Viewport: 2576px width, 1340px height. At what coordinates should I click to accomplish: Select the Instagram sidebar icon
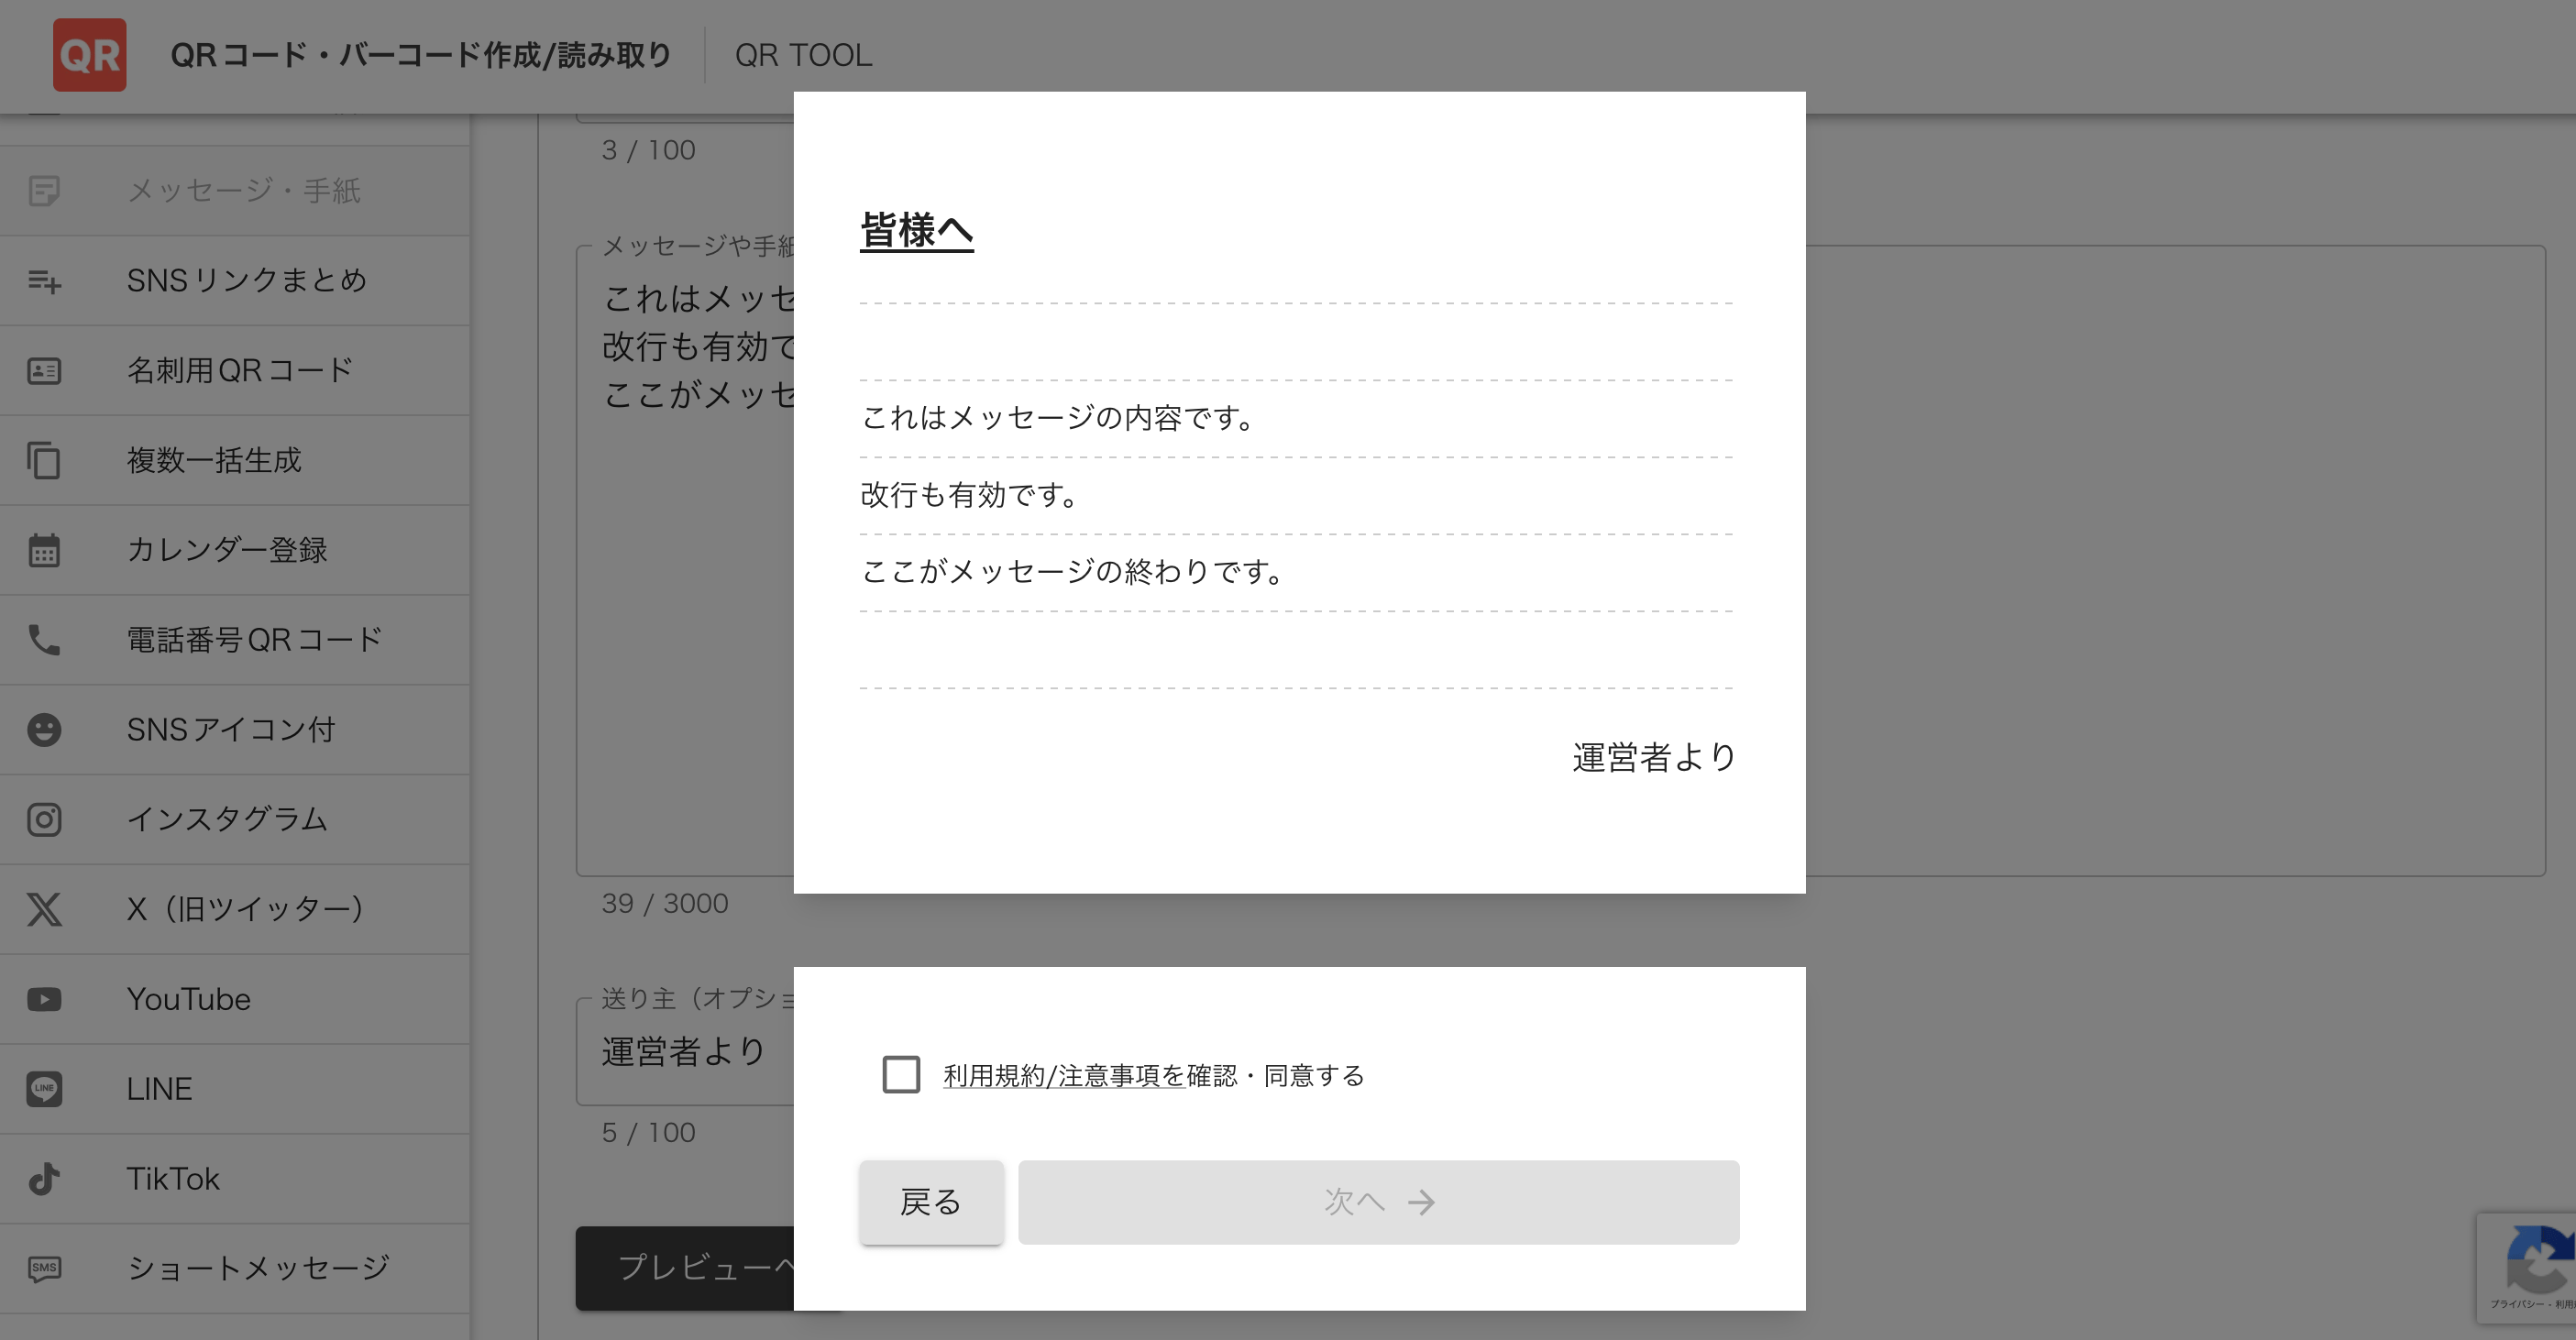click(44, 818)
